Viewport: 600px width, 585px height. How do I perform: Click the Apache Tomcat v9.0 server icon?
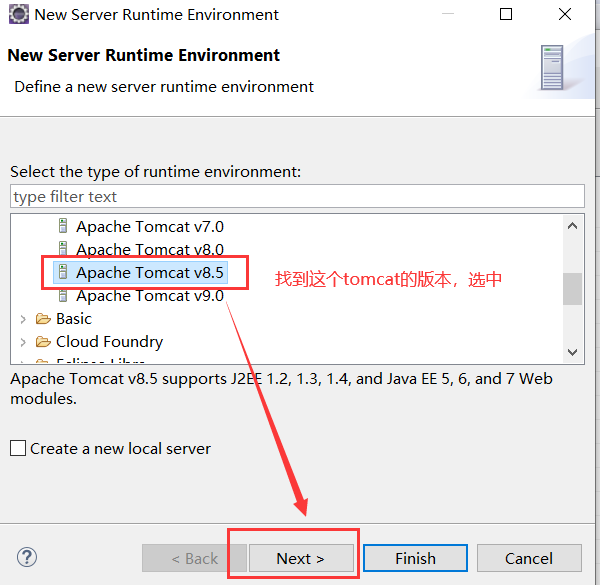coord(63,295)
